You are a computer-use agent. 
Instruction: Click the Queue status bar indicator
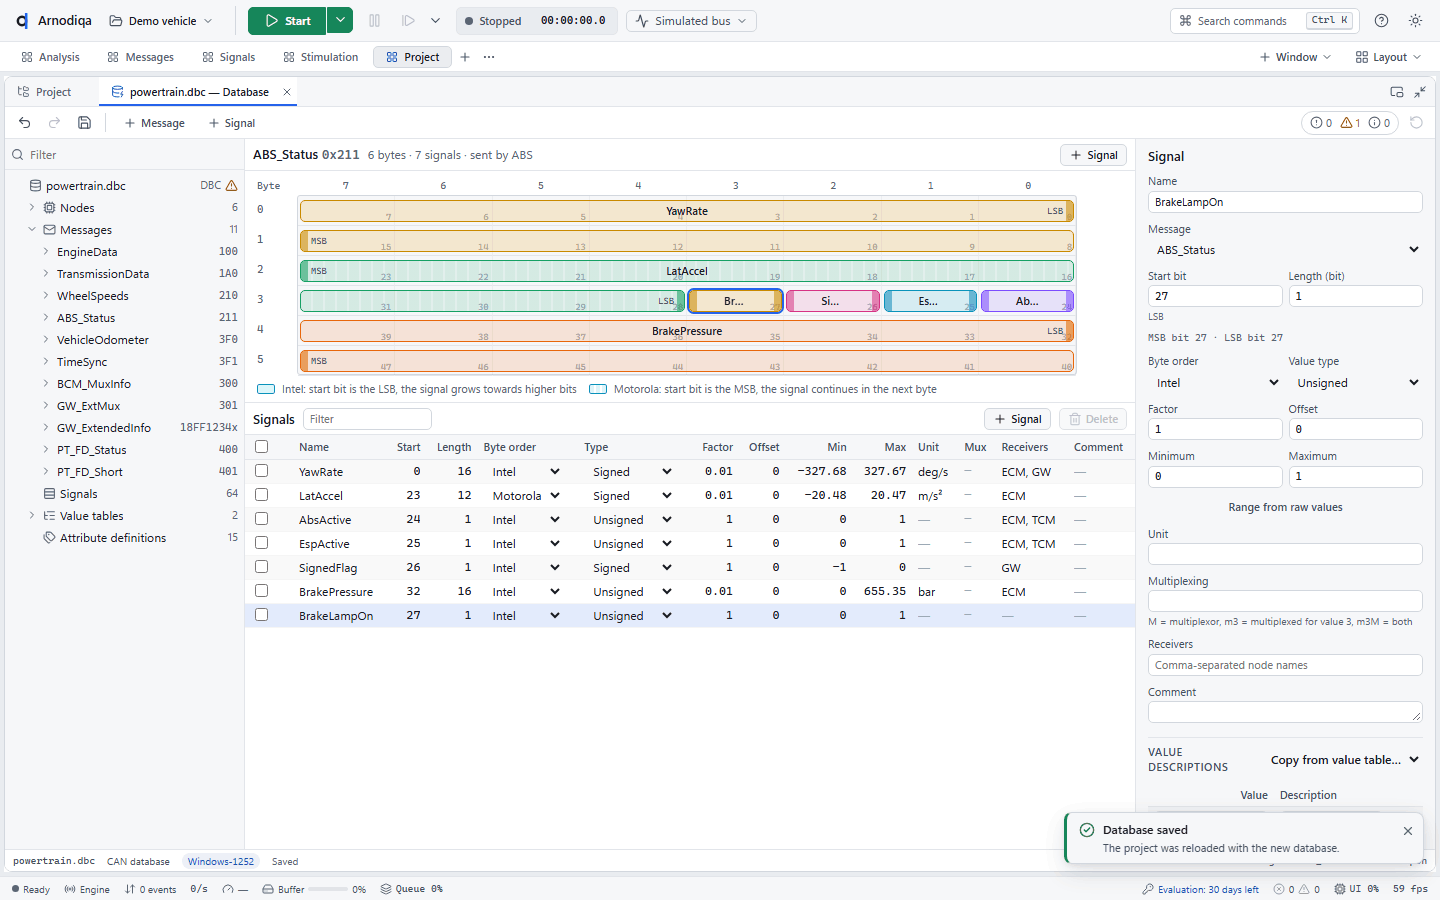[x=411, y=889]
